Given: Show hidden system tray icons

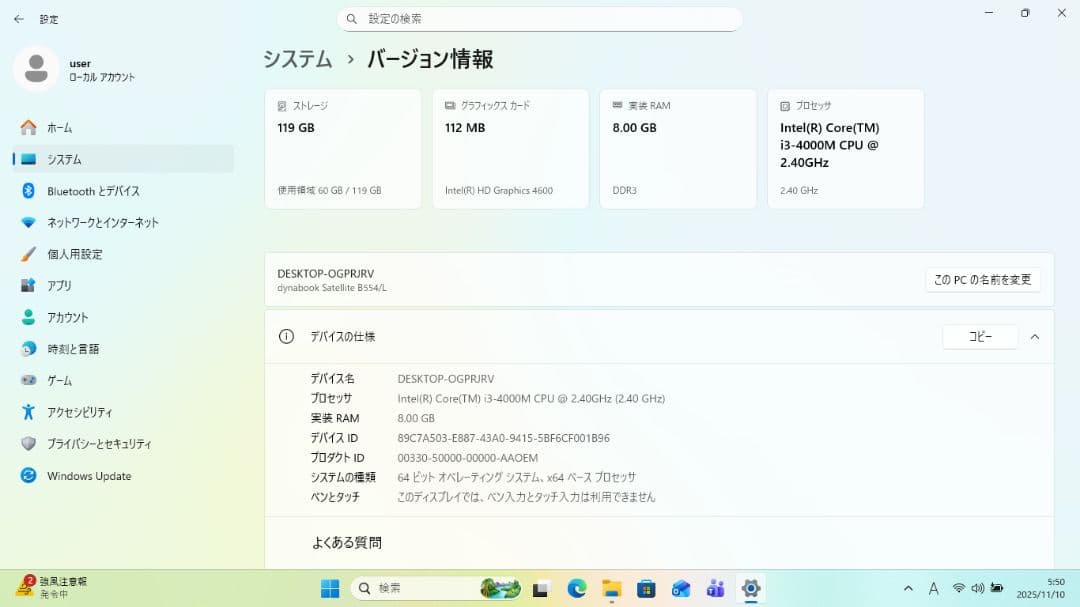Looking at the screenshot, I should [908, 589].
